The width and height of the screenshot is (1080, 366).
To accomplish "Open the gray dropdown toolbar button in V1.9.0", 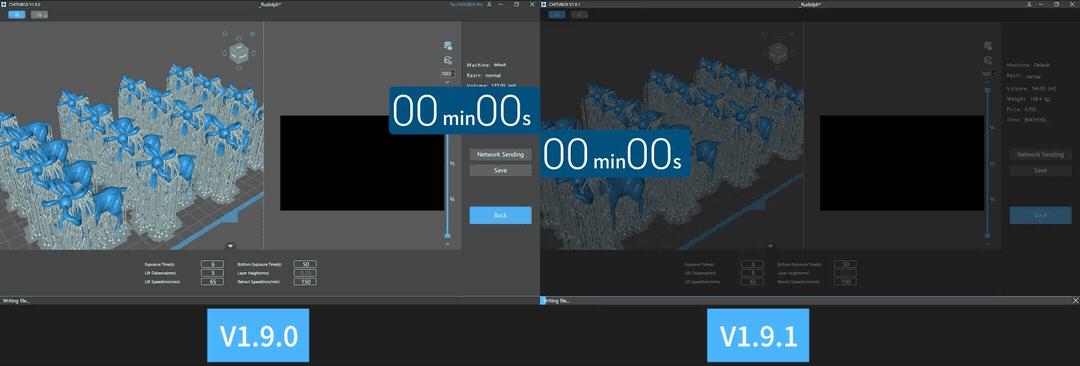I will point(39,14).
